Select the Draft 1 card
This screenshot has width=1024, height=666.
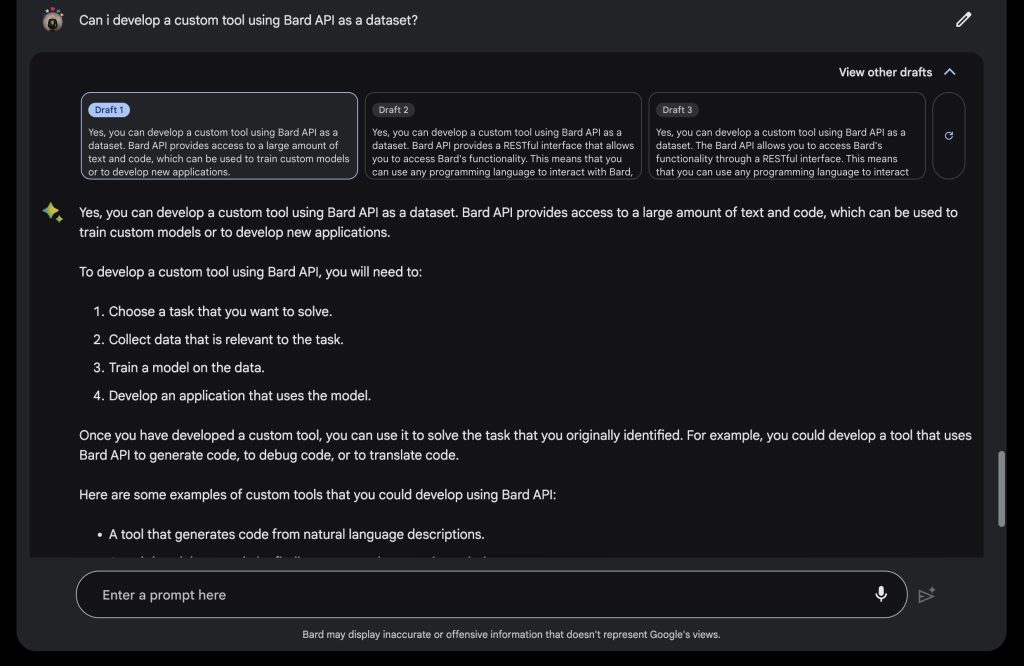point(219,136)
